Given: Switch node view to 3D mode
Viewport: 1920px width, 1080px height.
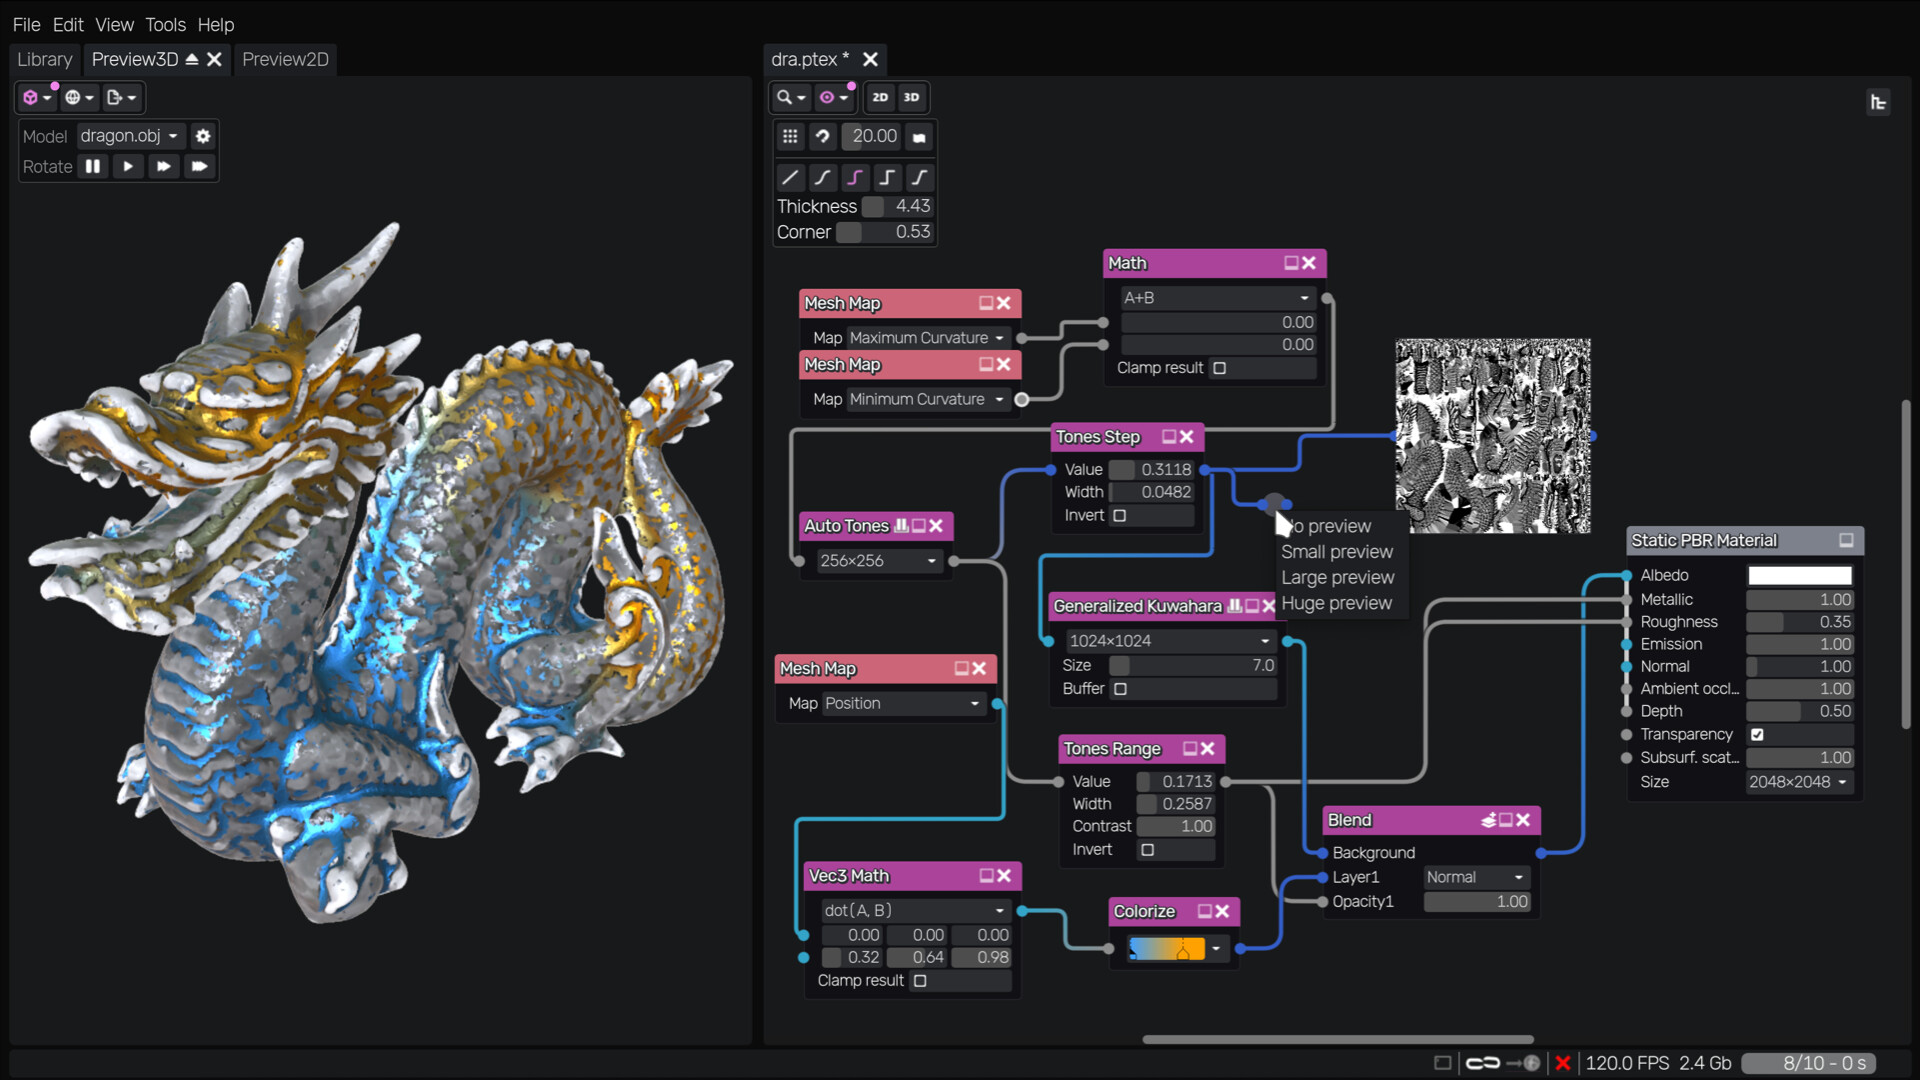Looking at the screenshot, I should 910,97.
